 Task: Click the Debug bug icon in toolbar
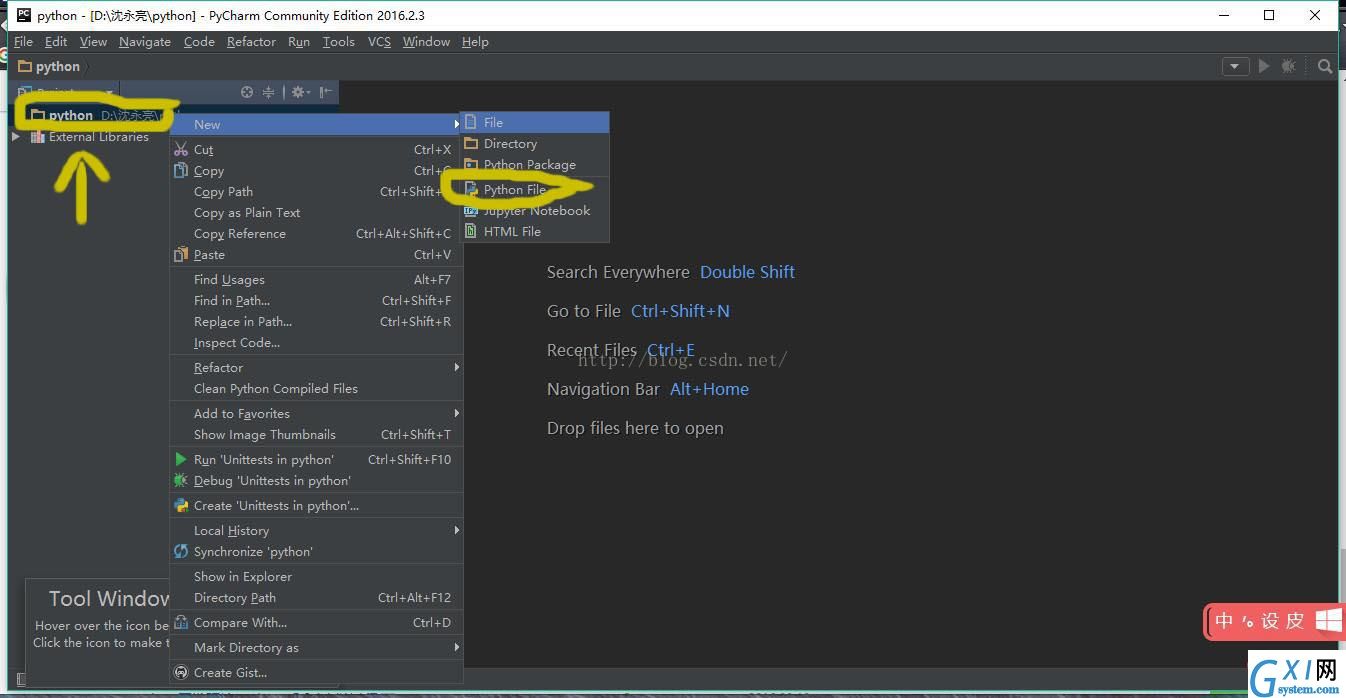point(1288,66)
